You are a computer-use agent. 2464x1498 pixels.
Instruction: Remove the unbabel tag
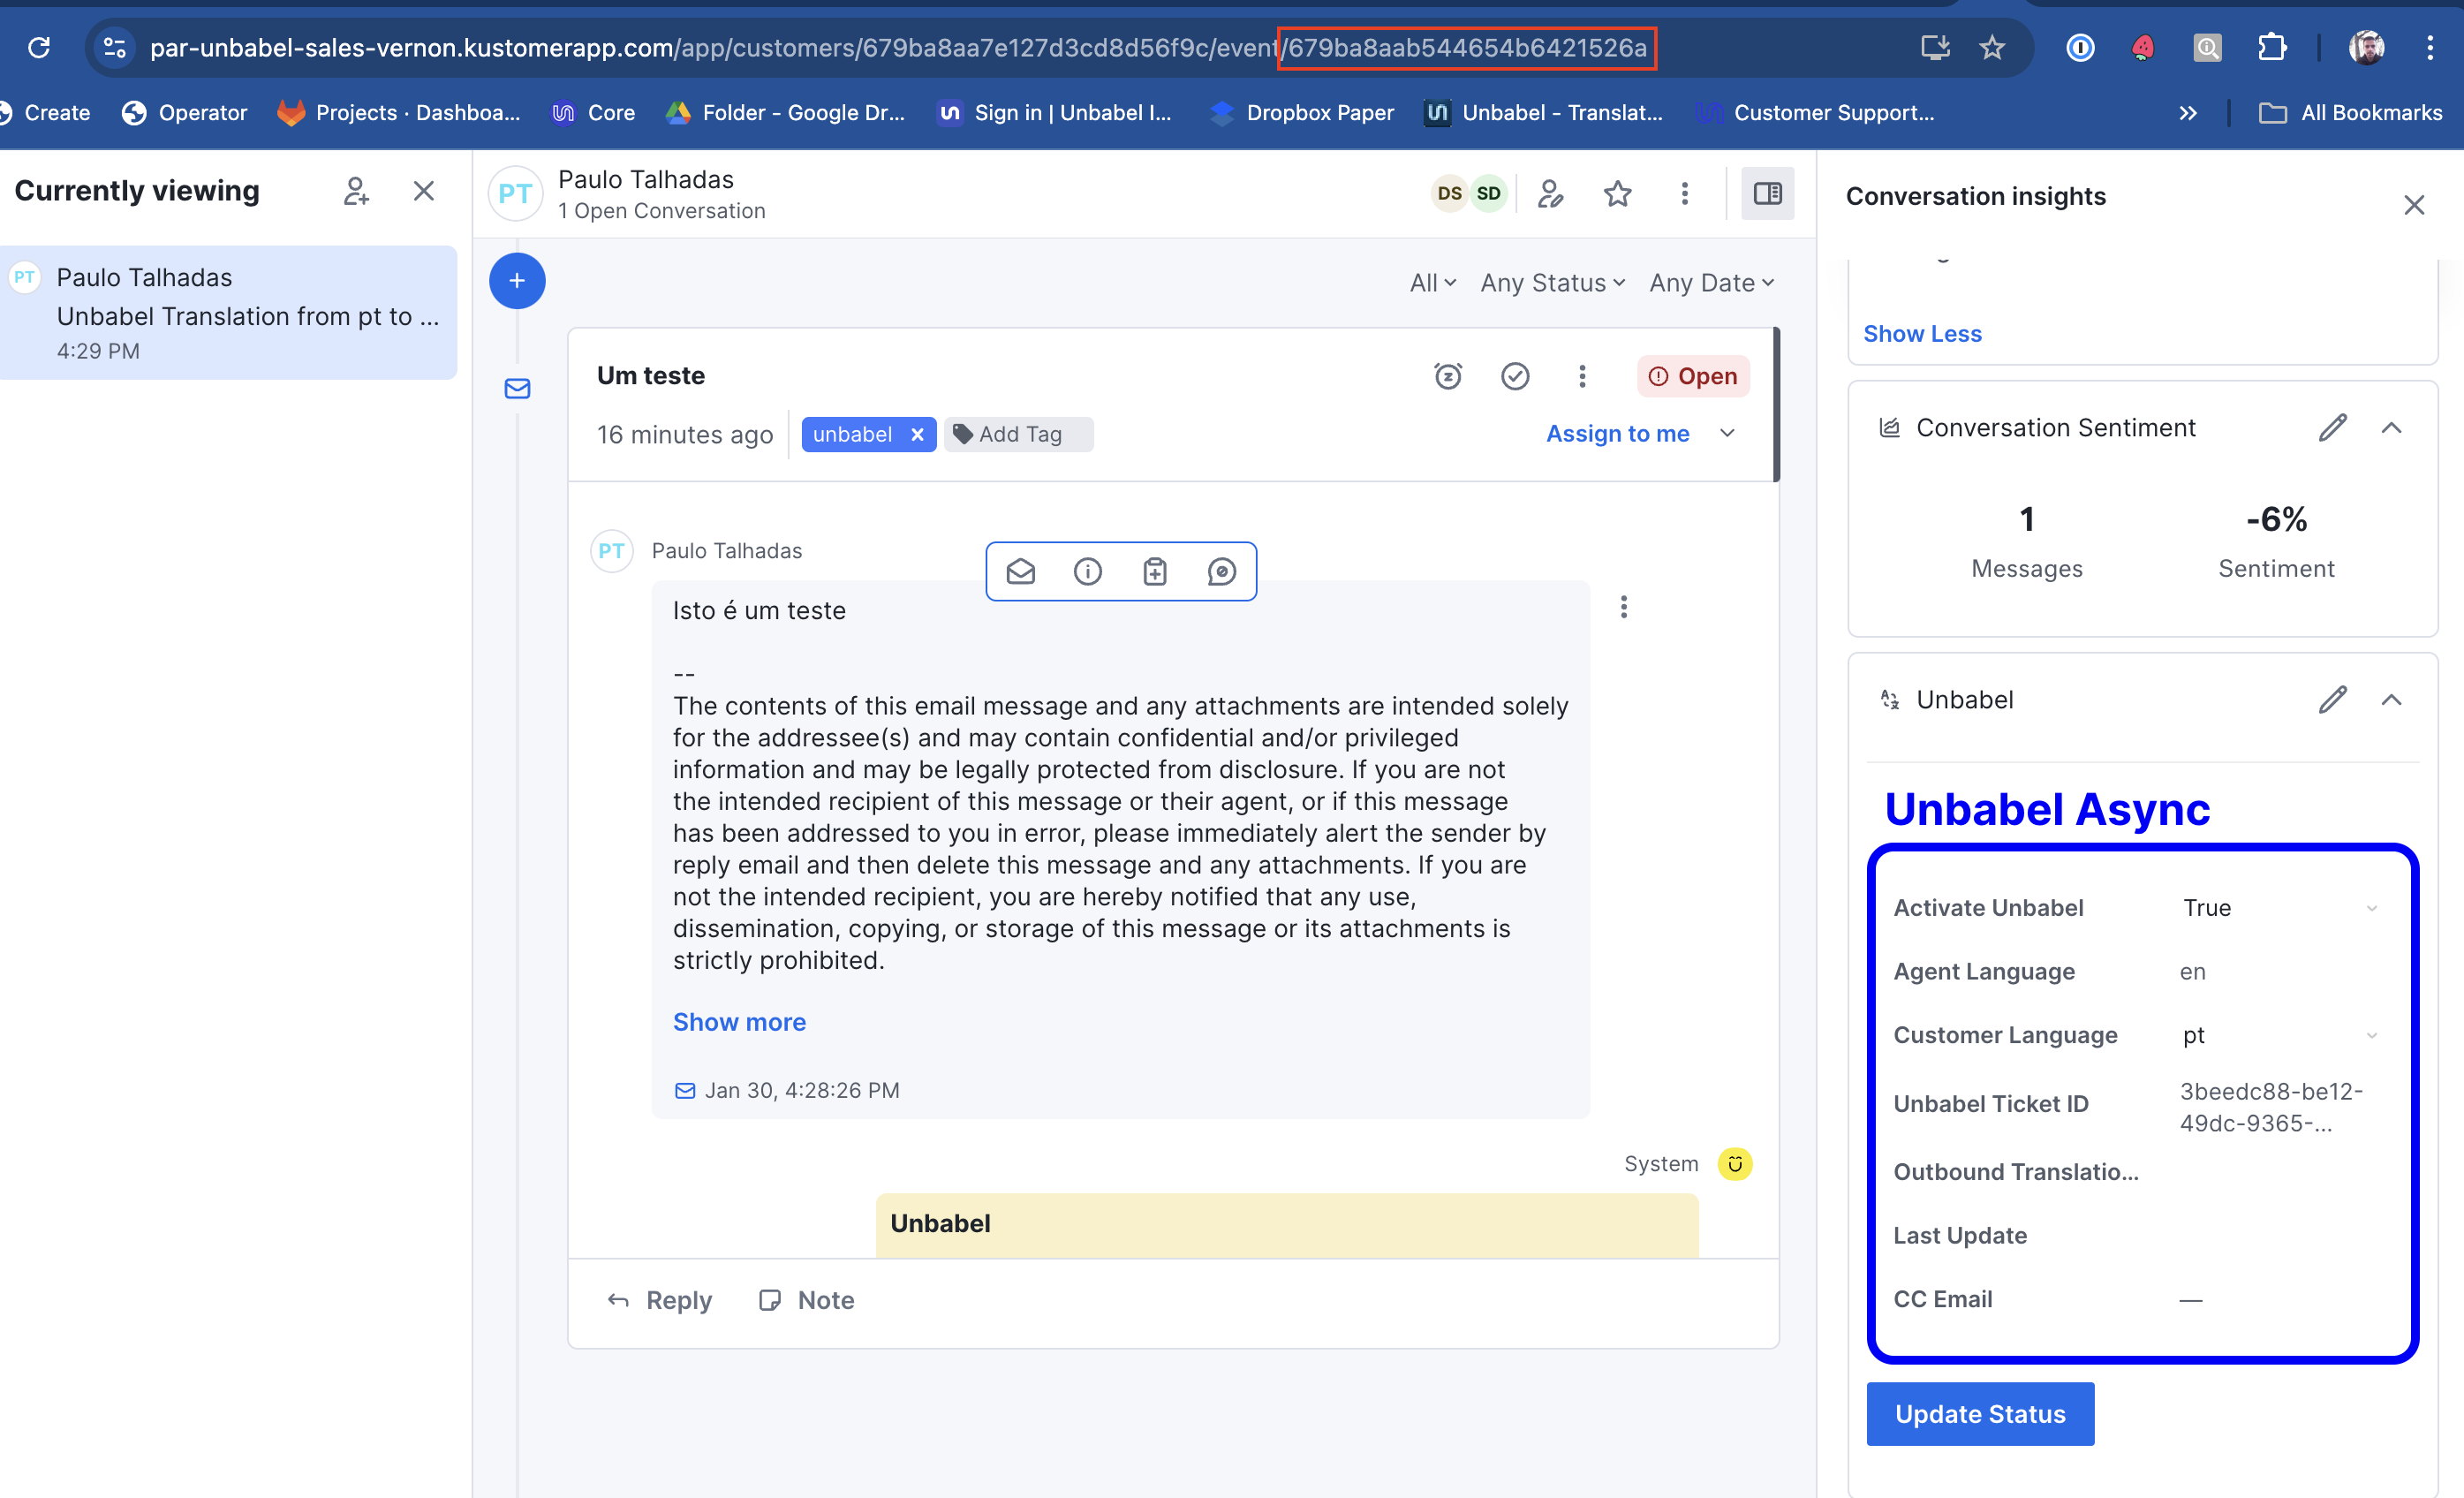(917, 435)
